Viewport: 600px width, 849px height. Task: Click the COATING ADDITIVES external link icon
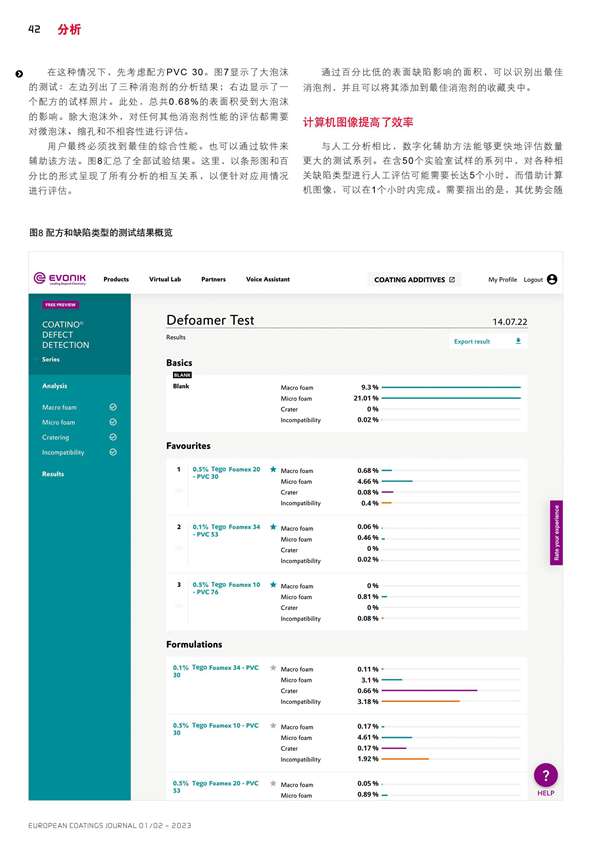(452, 280)
